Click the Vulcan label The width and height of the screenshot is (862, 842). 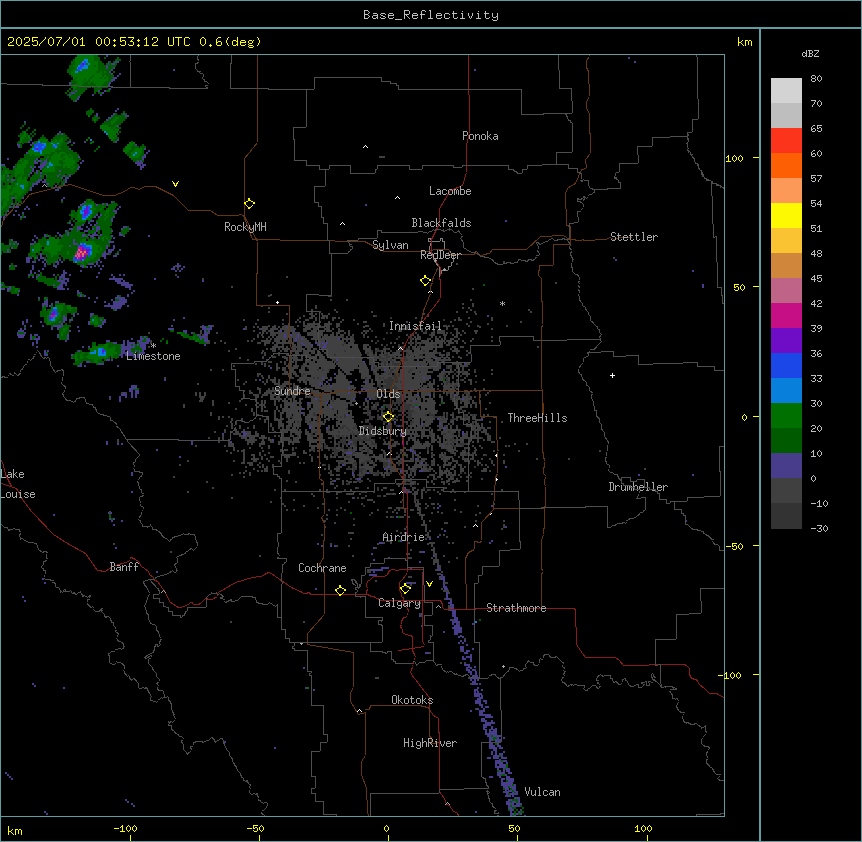(x=543, y=792)
